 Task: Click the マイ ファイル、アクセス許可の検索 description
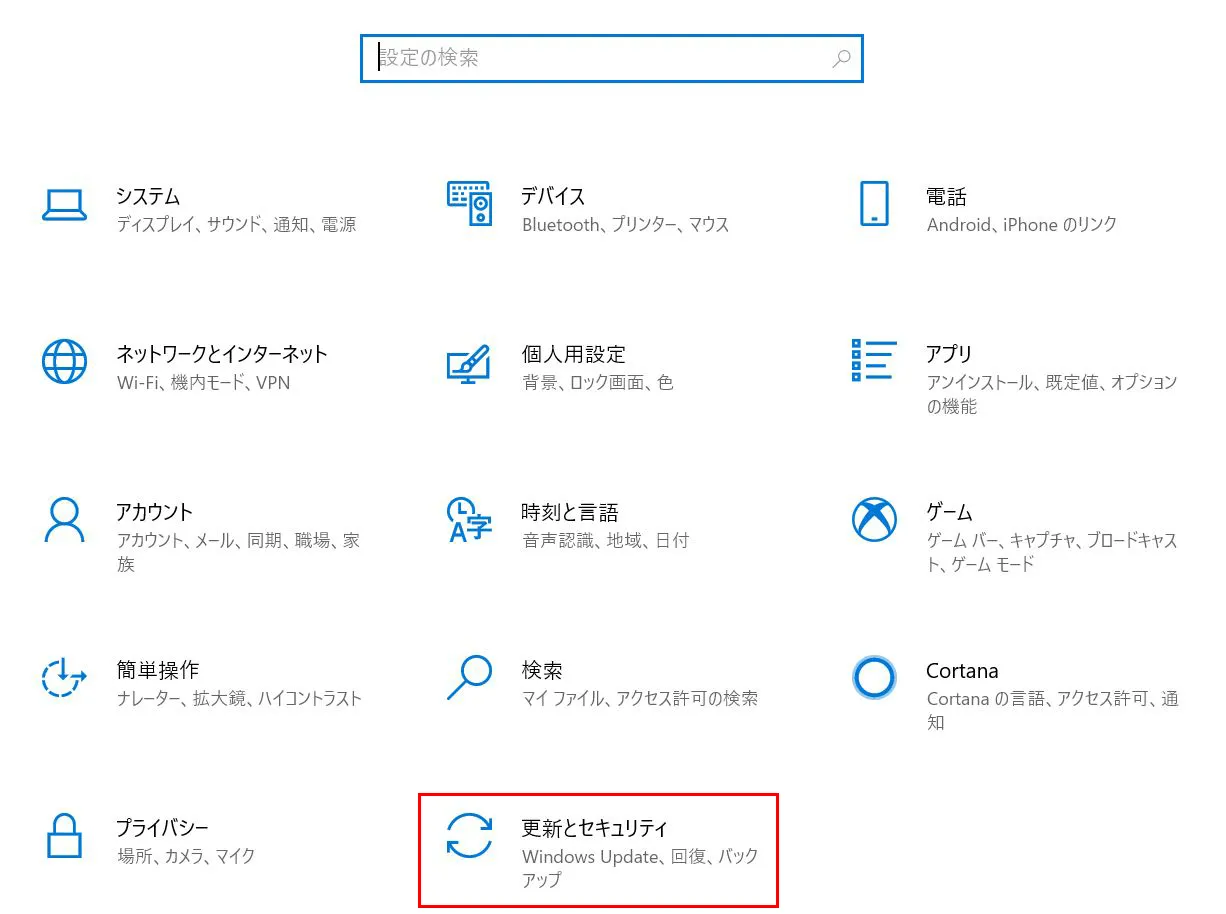click(639, 699)
